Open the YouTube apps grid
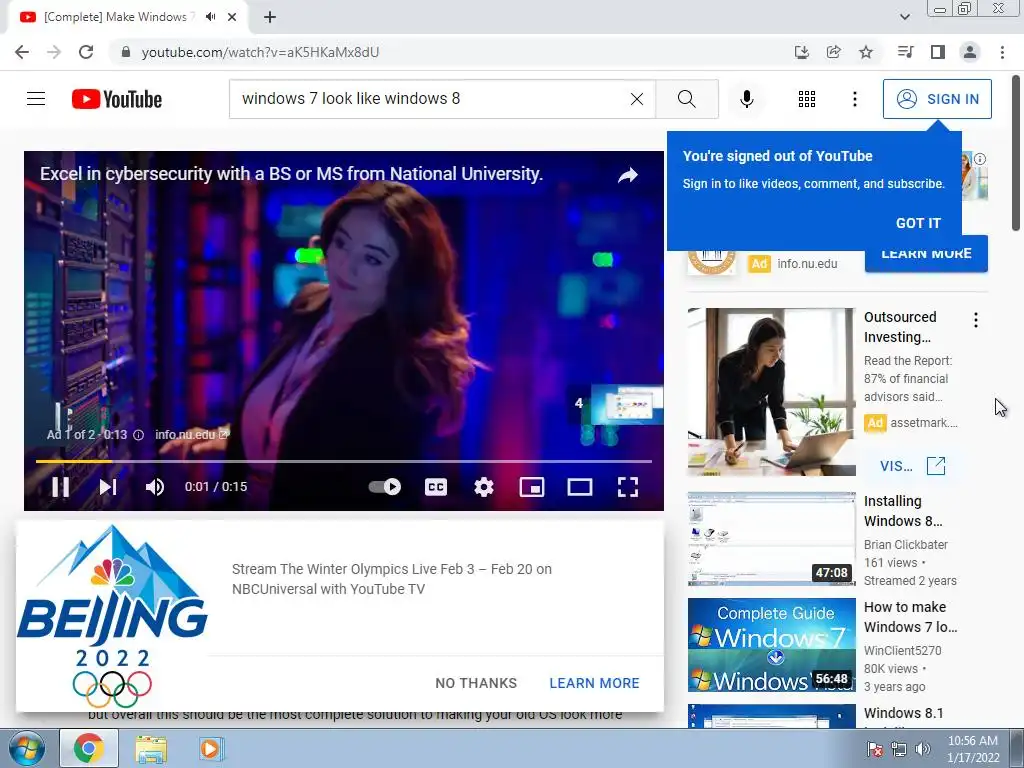Image resolution: width=1024 pixels, height=768 pixels. click(x=807, y=99)
